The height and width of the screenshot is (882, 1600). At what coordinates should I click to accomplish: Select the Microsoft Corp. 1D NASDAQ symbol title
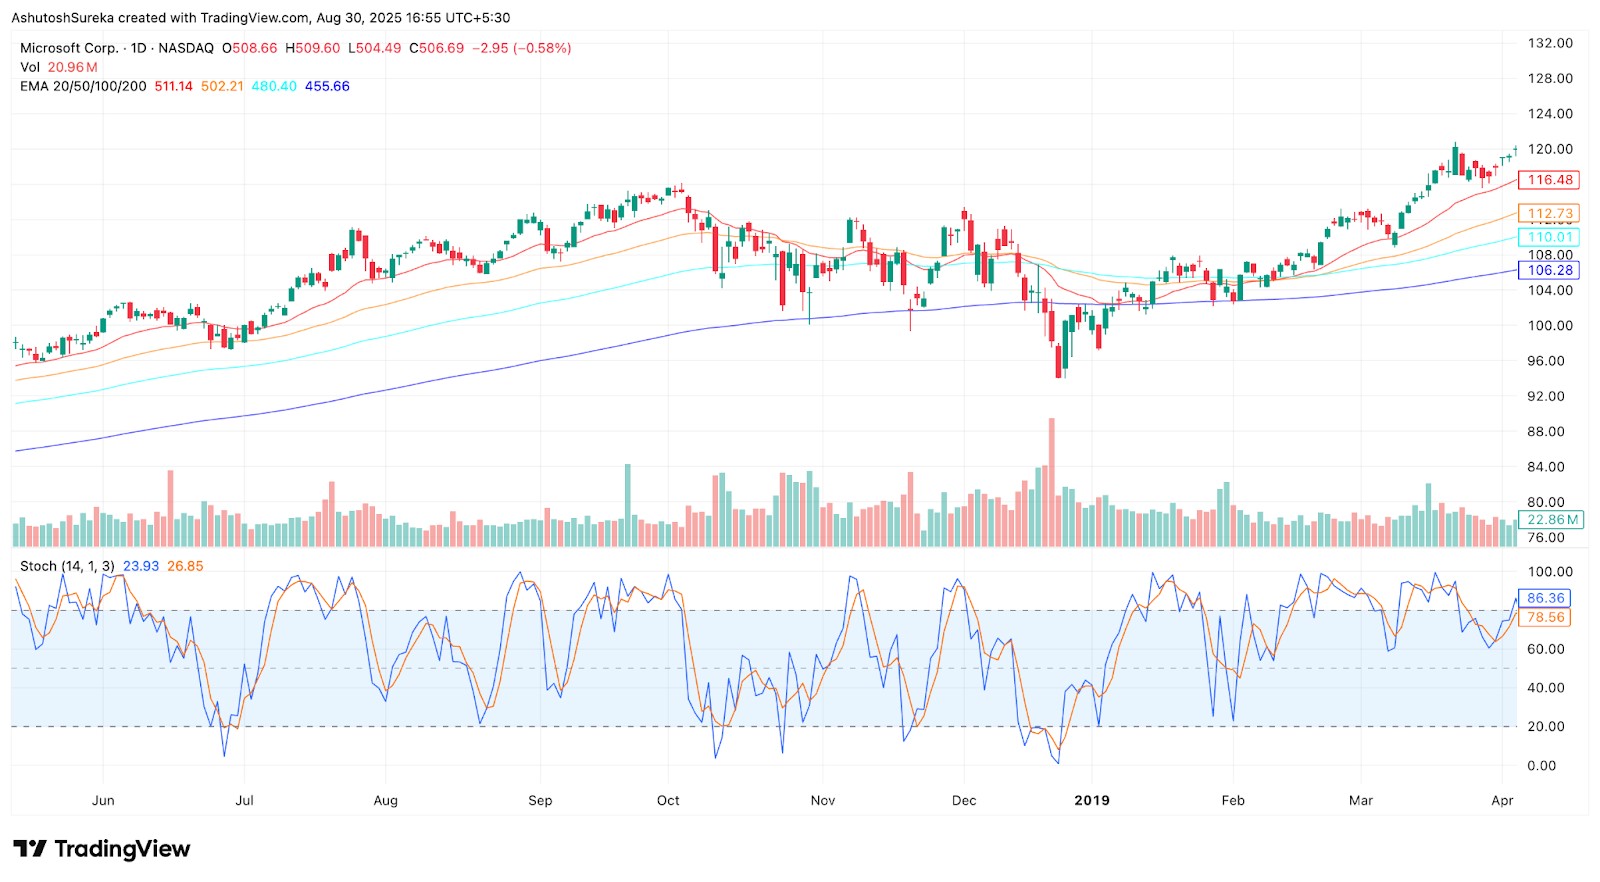pos(117,48)
